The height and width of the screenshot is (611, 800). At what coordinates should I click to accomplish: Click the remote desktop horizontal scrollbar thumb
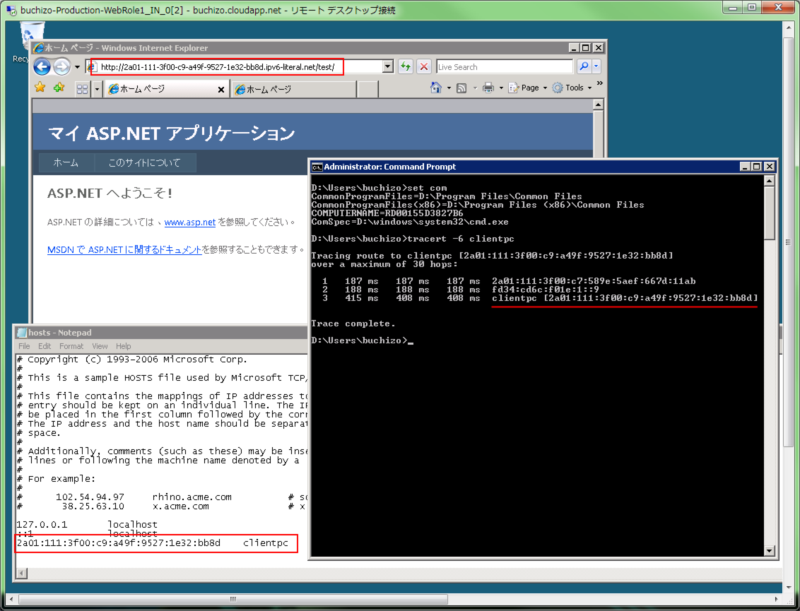pyautogui.click(x=233, y=599)
